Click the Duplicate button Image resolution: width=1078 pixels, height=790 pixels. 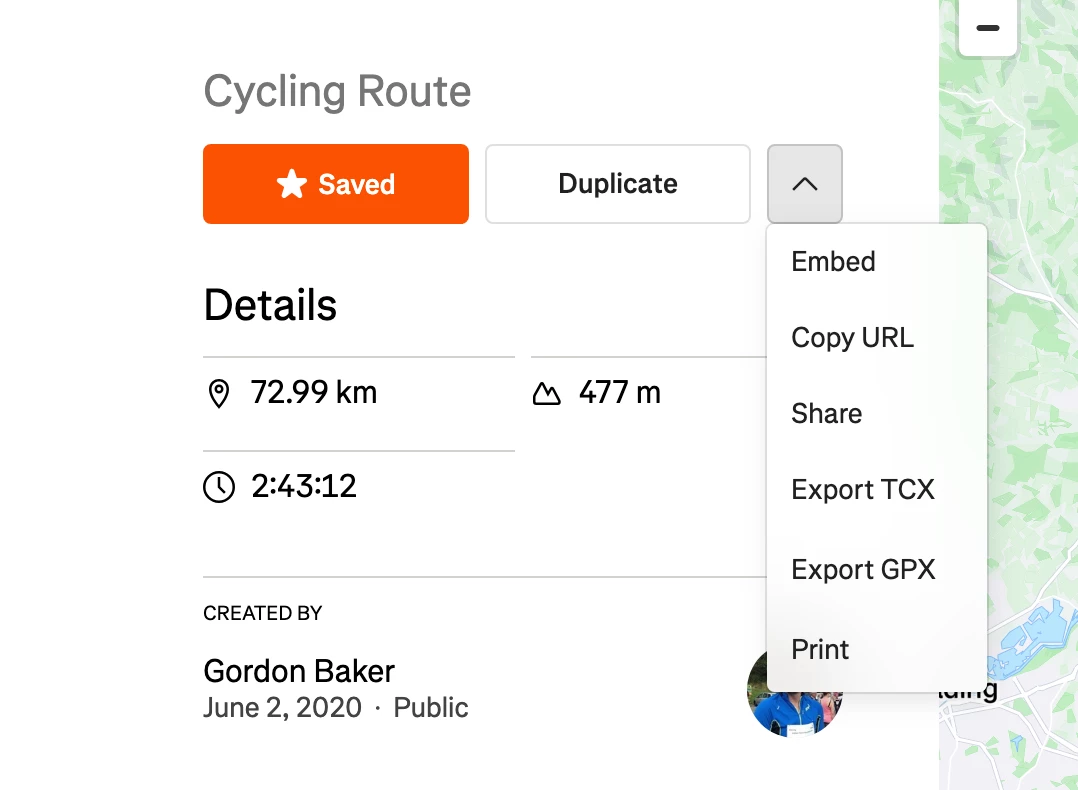[x=617, y=184]
